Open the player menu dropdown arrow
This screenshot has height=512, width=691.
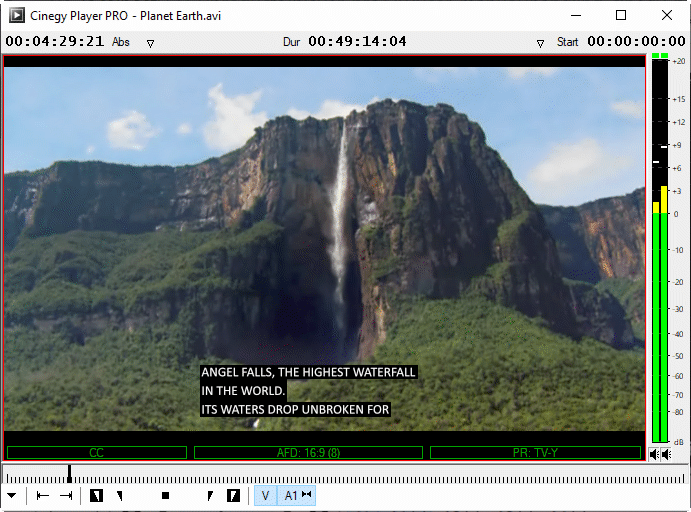11,496
